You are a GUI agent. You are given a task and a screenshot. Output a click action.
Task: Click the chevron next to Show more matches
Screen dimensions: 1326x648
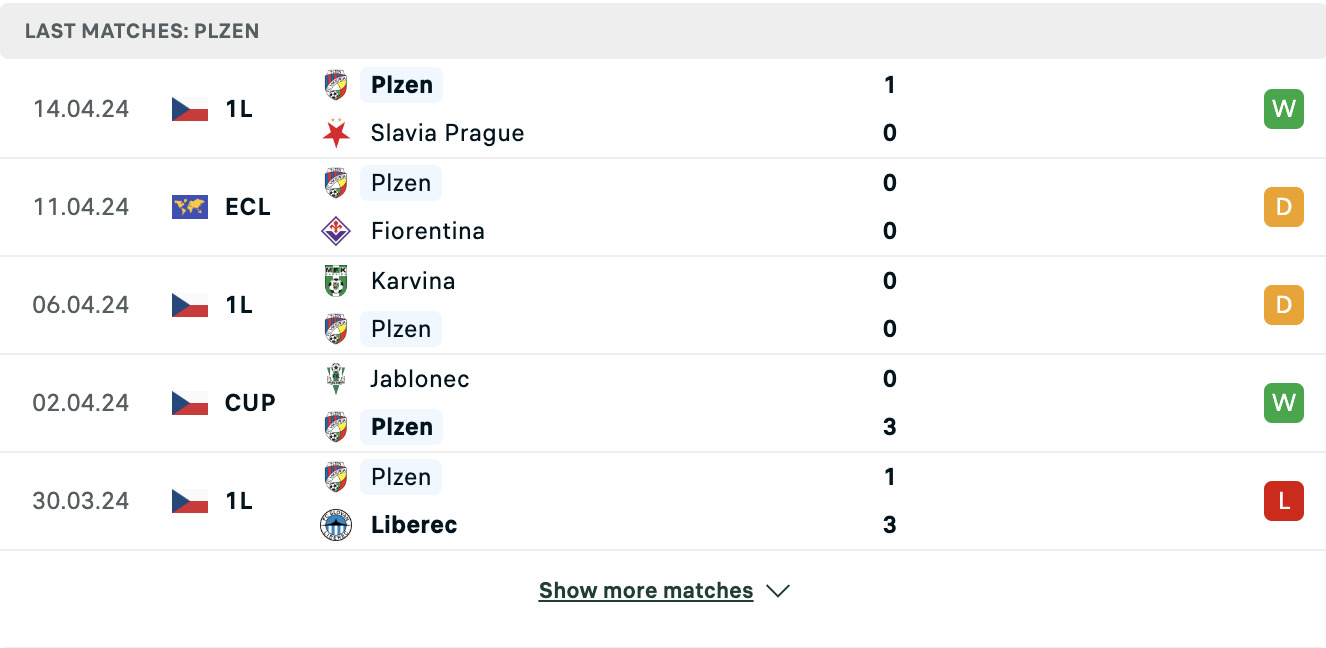click(x=778, y=591)
